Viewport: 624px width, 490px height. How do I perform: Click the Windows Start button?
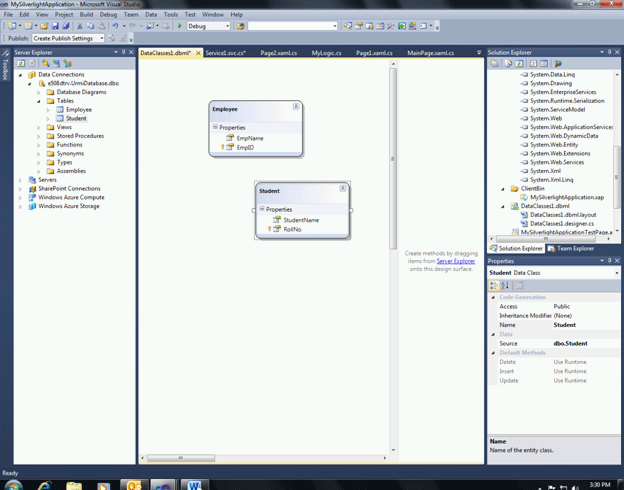point(13,486)
